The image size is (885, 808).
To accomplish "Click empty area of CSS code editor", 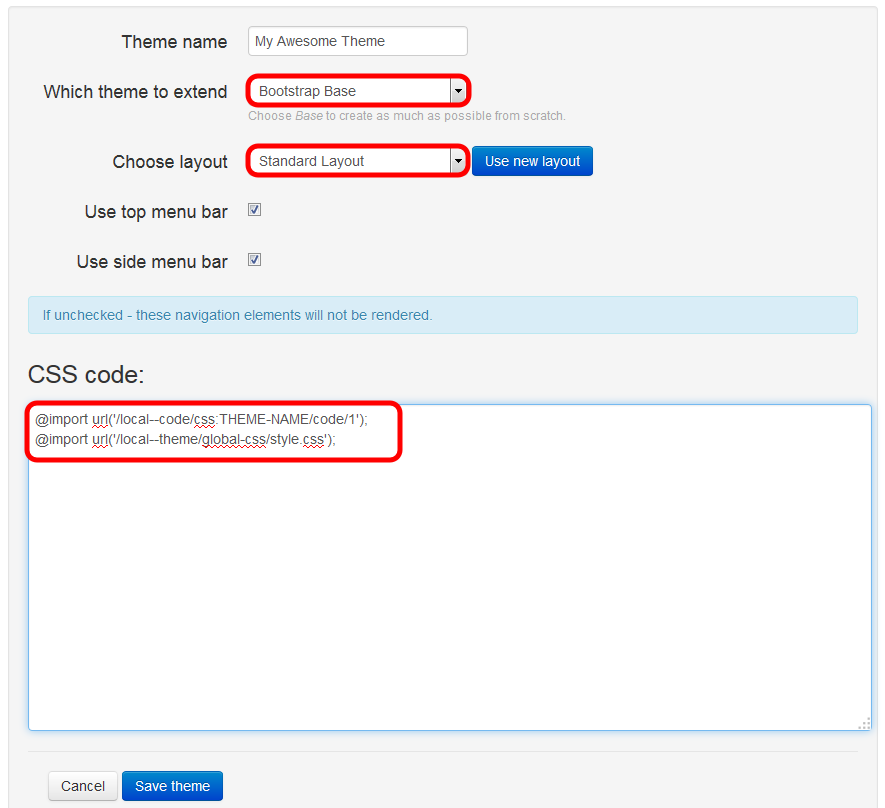I will pos(450,600).
